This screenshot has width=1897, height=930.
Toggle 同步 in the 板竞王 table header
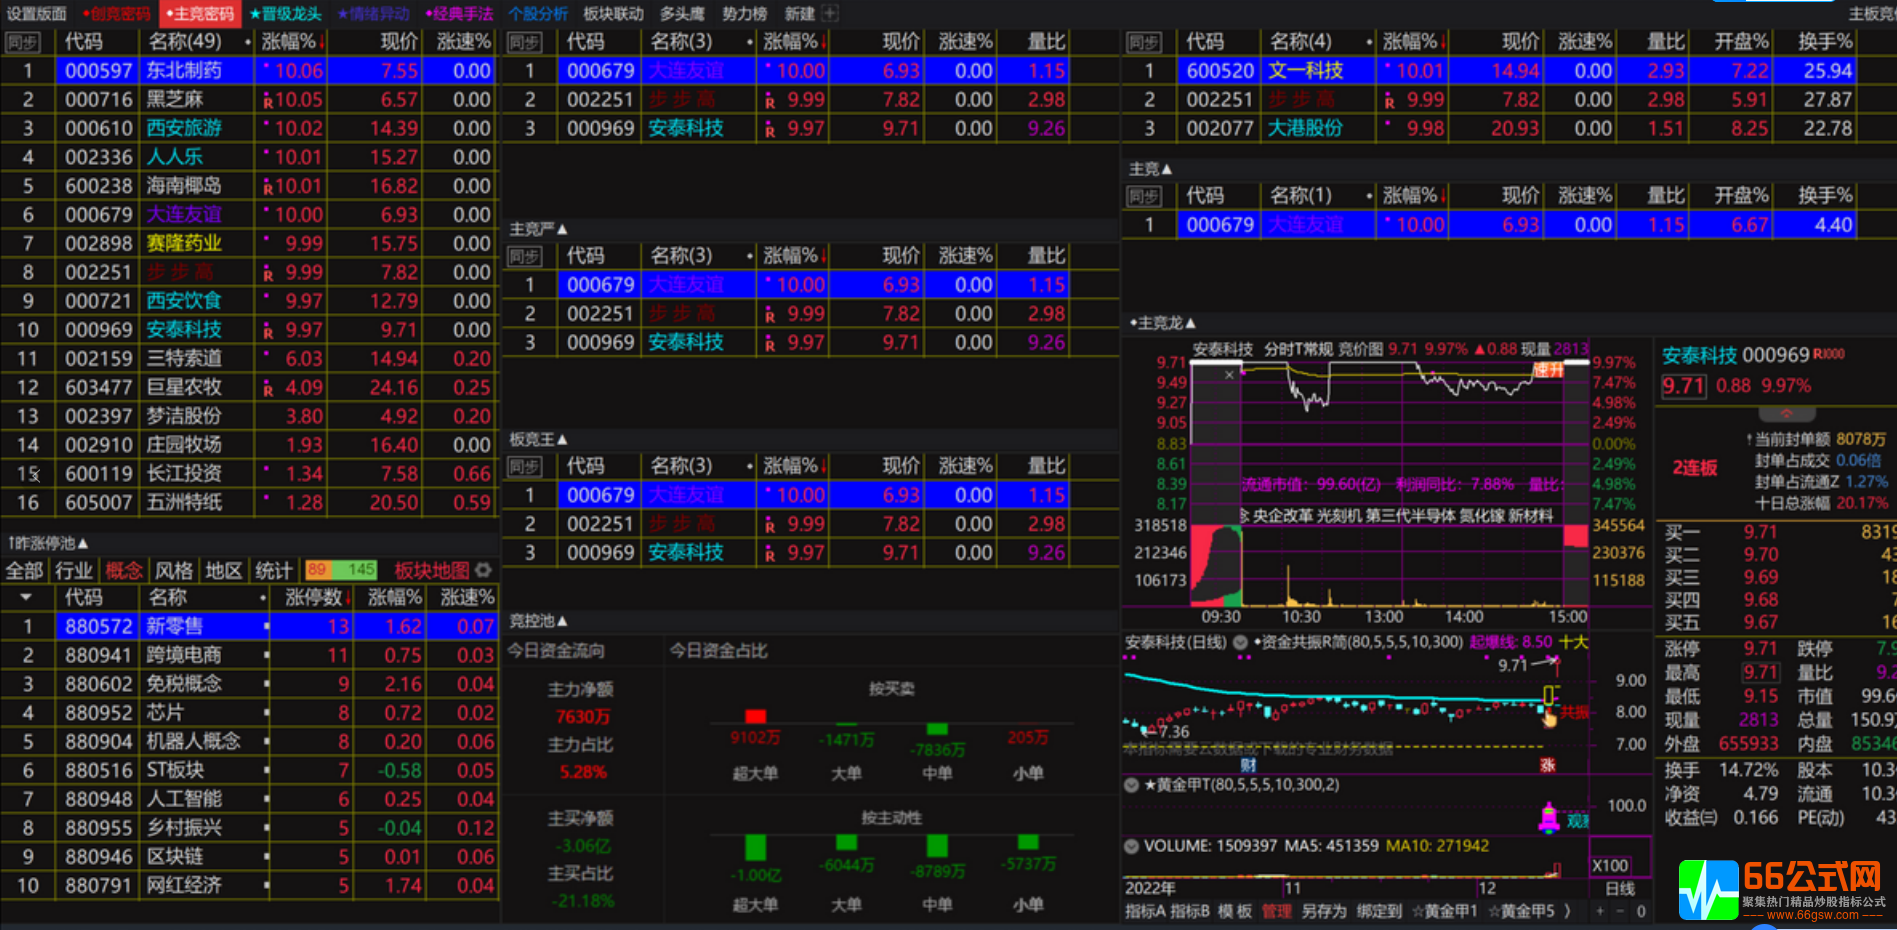(x=524, y=467)
